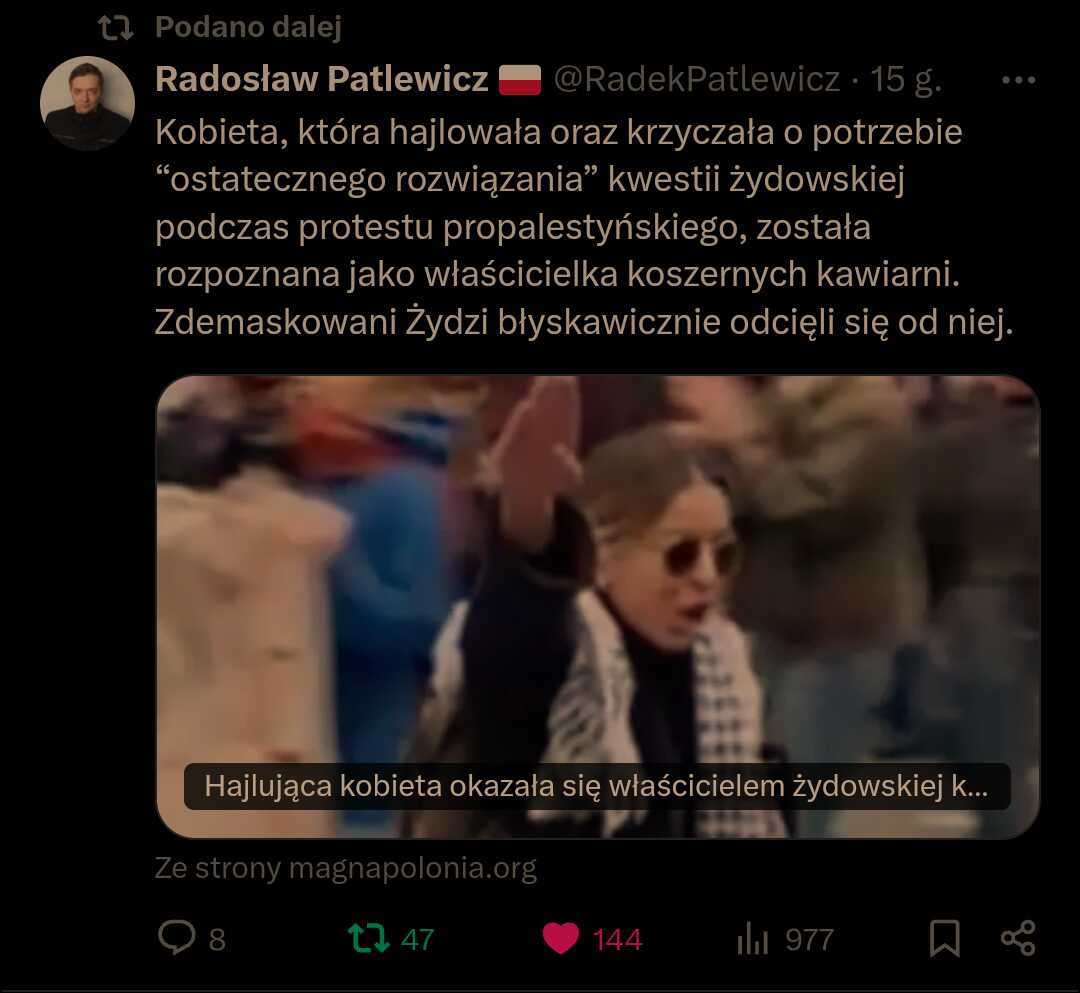This screenshot has height=993, width=1080.
Task: Click the repost arrows beside Podano dalej
Action: [x=115, y=28]
